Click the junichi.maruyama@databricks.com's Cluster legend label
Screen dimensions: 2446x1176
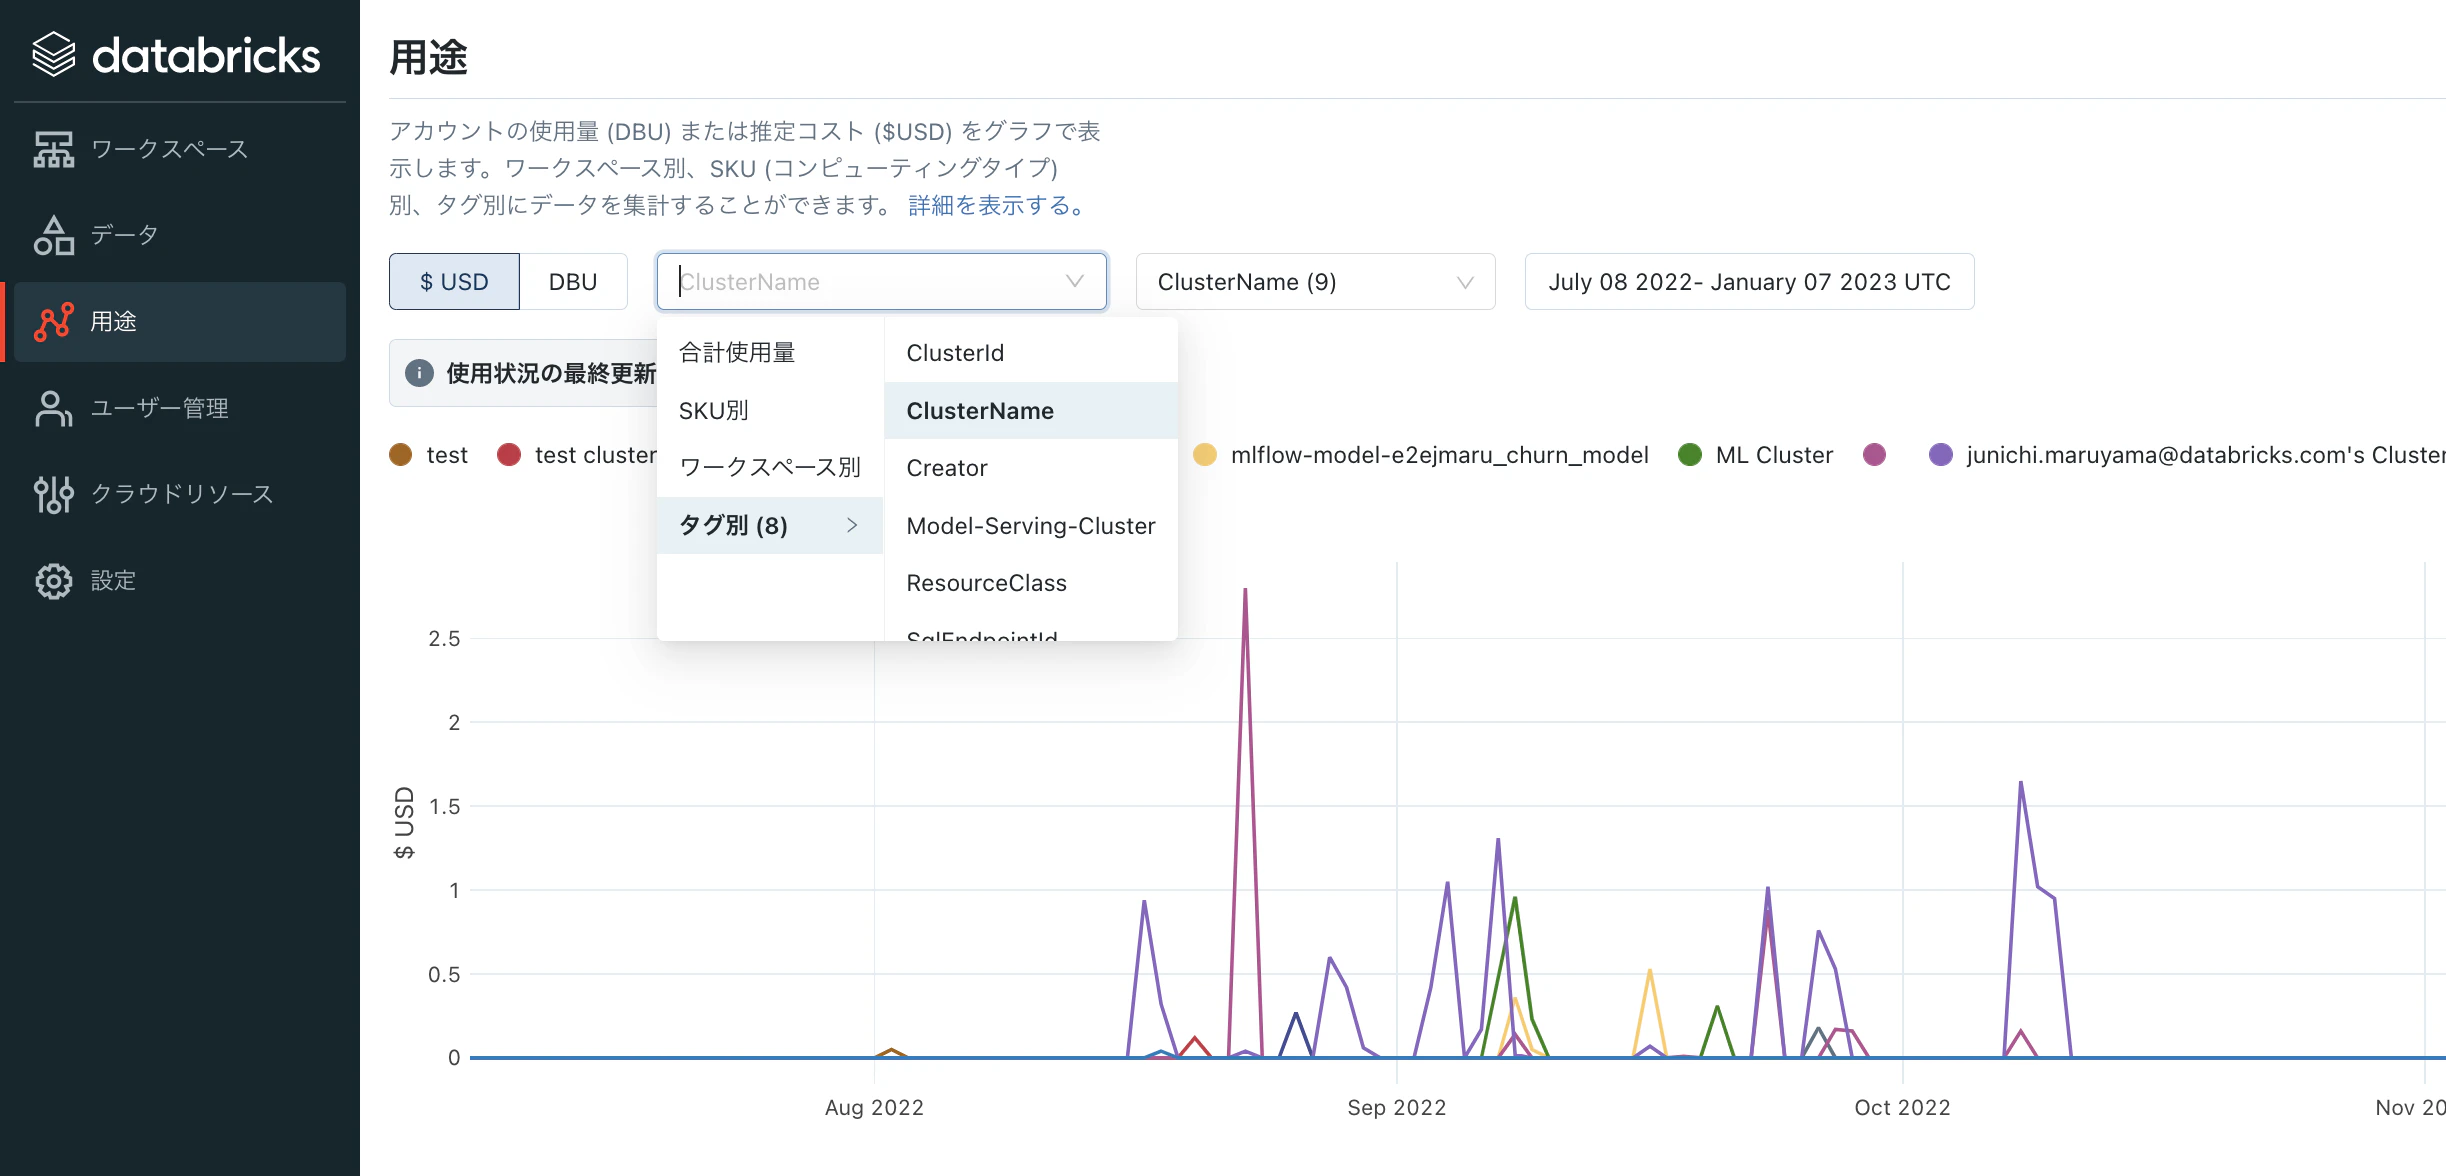pos(2206,455)
